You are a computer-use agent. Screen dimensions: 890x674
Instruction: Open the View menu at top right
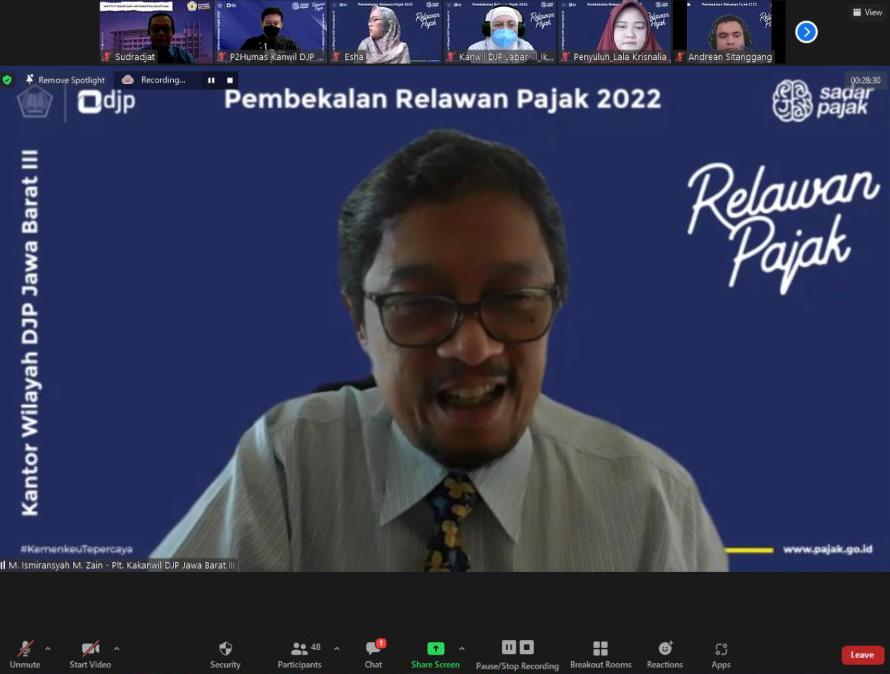866,12
